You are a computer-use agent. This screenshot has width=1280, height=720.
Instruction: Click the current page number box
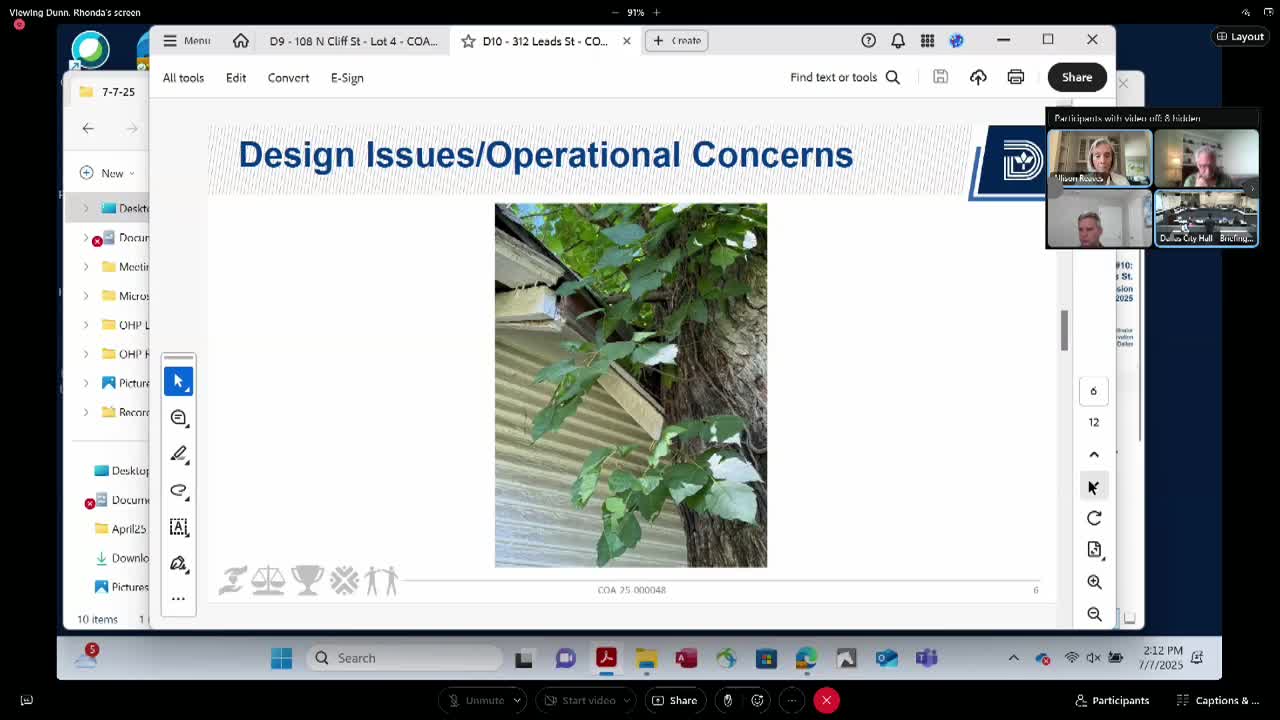pos(1093,391)
